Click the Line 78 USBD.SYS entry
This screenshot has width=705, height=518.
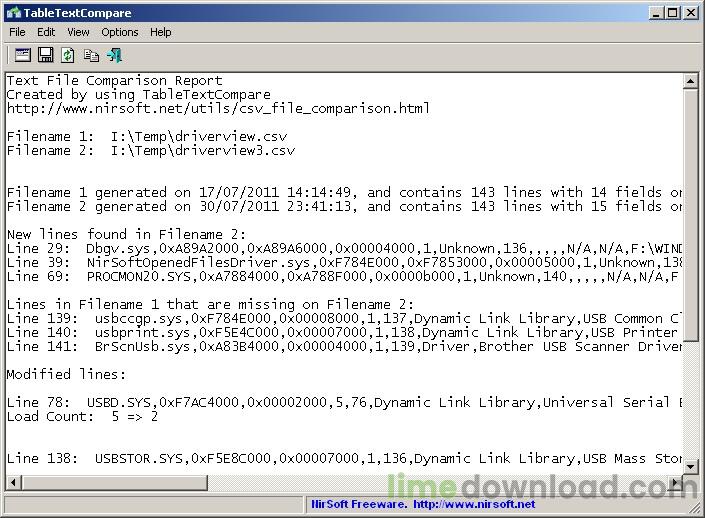(x=344, y=402)
